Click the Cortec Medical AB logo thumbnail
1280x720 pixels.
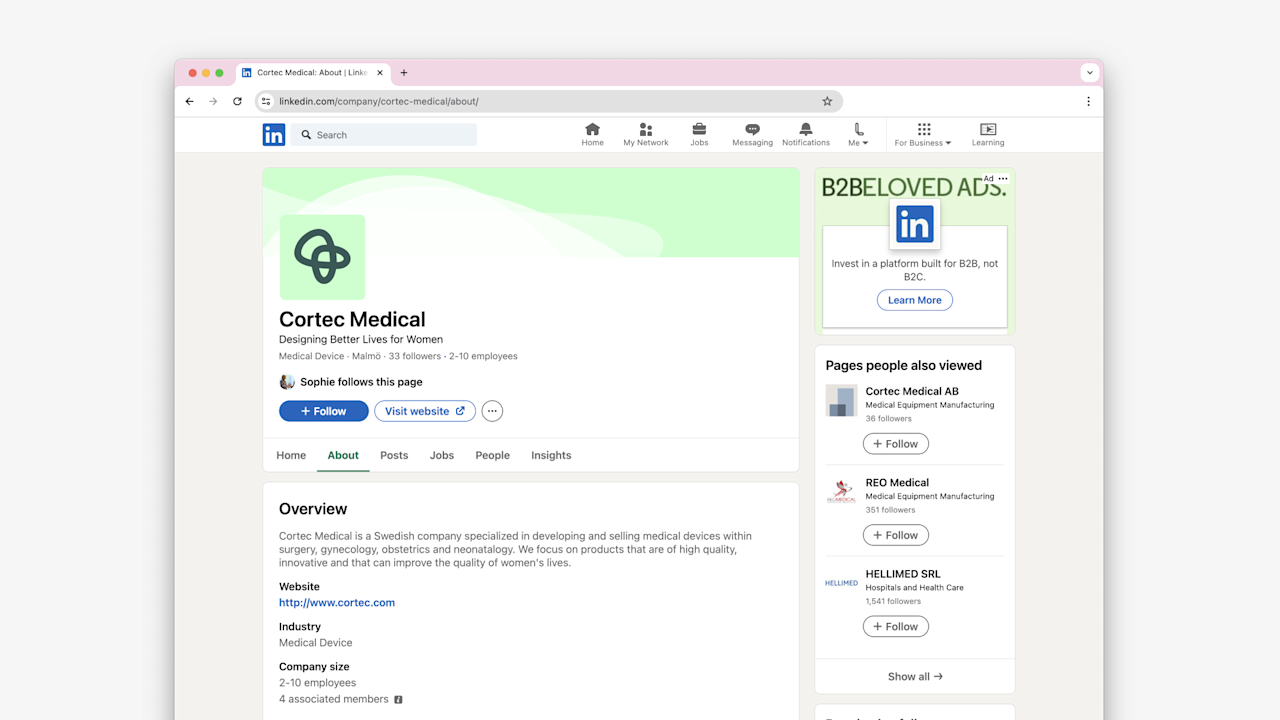pyautogui.click(x=841, y=401)
